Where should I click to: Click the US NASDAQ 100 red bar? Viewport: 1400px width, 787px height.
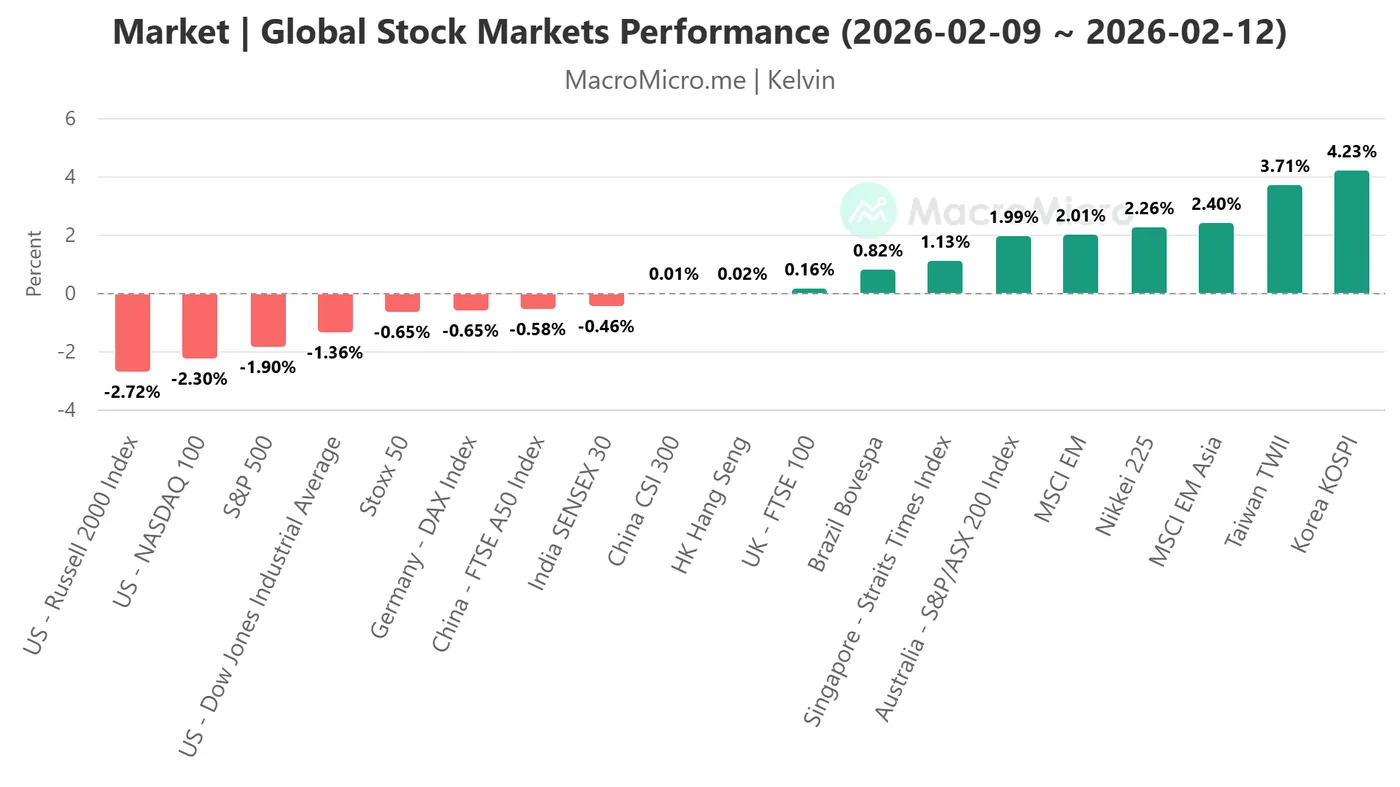[x=200, y=326]
